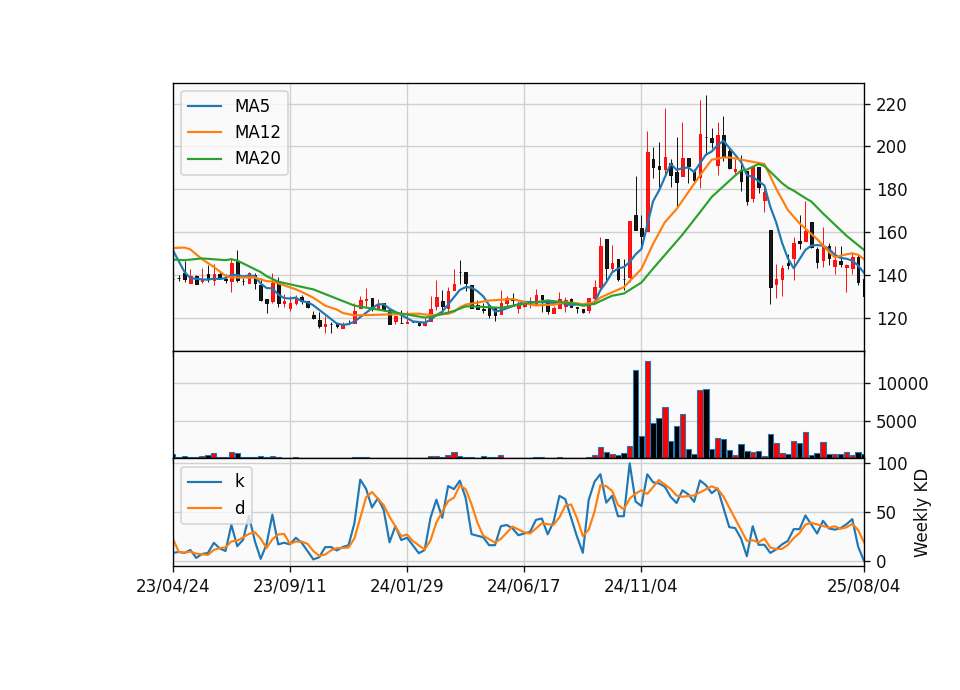Click the k legend label in KD panel
The image size is (960, 690).
pyautogui.click(x=239, y=481)
